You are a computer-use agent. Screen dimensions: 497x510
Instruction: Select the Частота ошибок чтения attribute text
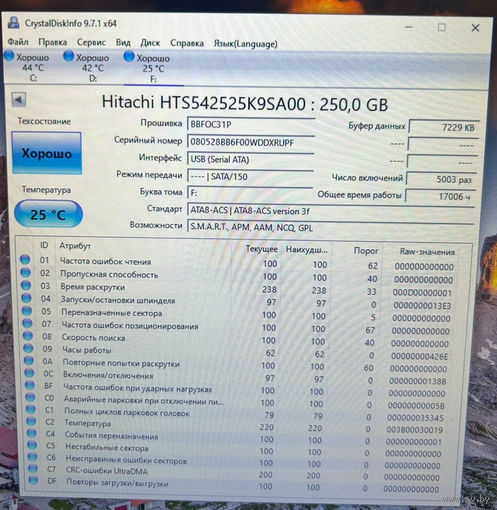click(x=106, y=261)
